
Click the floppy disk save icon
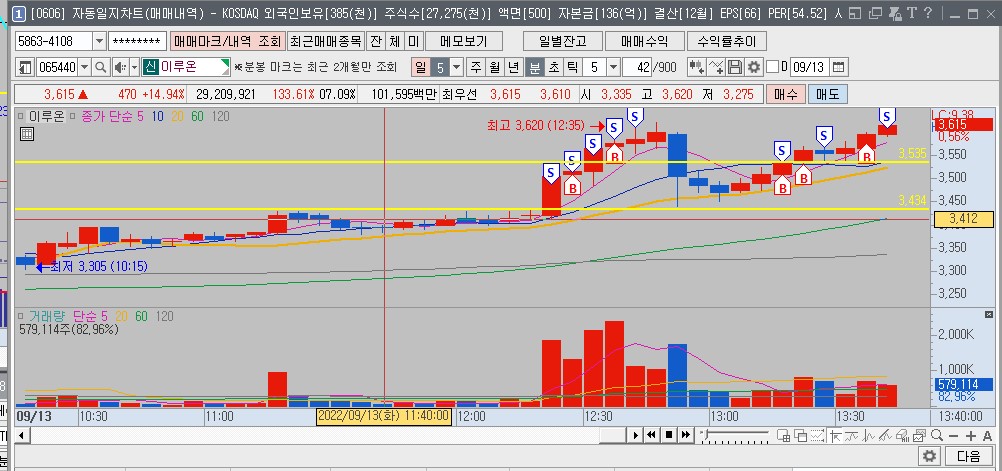[735, 67]
